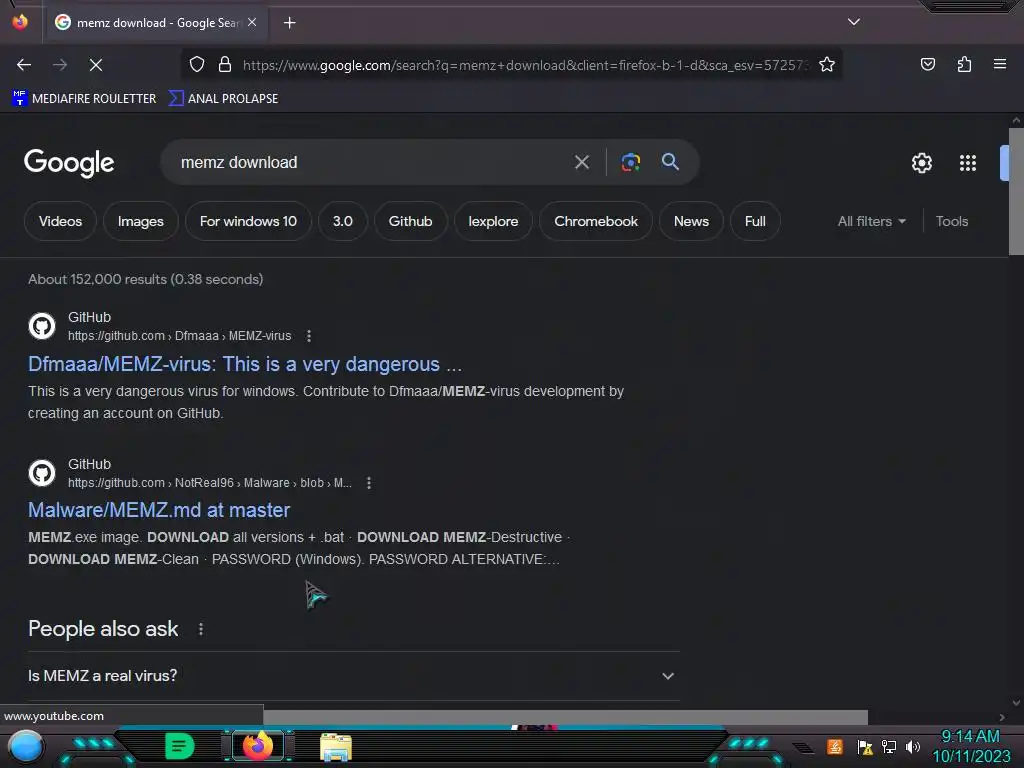The image size is (1024, 768).
Task: Search by image with Google Lens icon
Action: click(630, 162)
